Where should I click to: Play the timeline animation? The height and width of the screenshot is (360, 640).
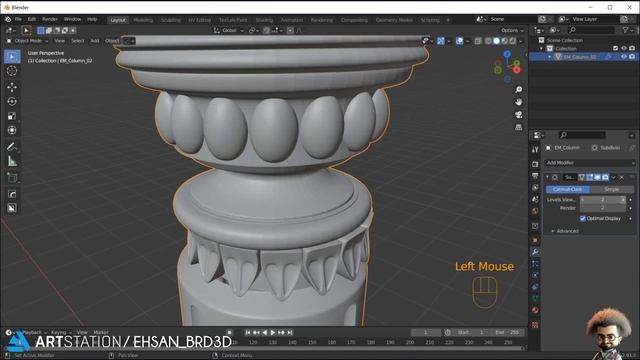coord(273,333)
